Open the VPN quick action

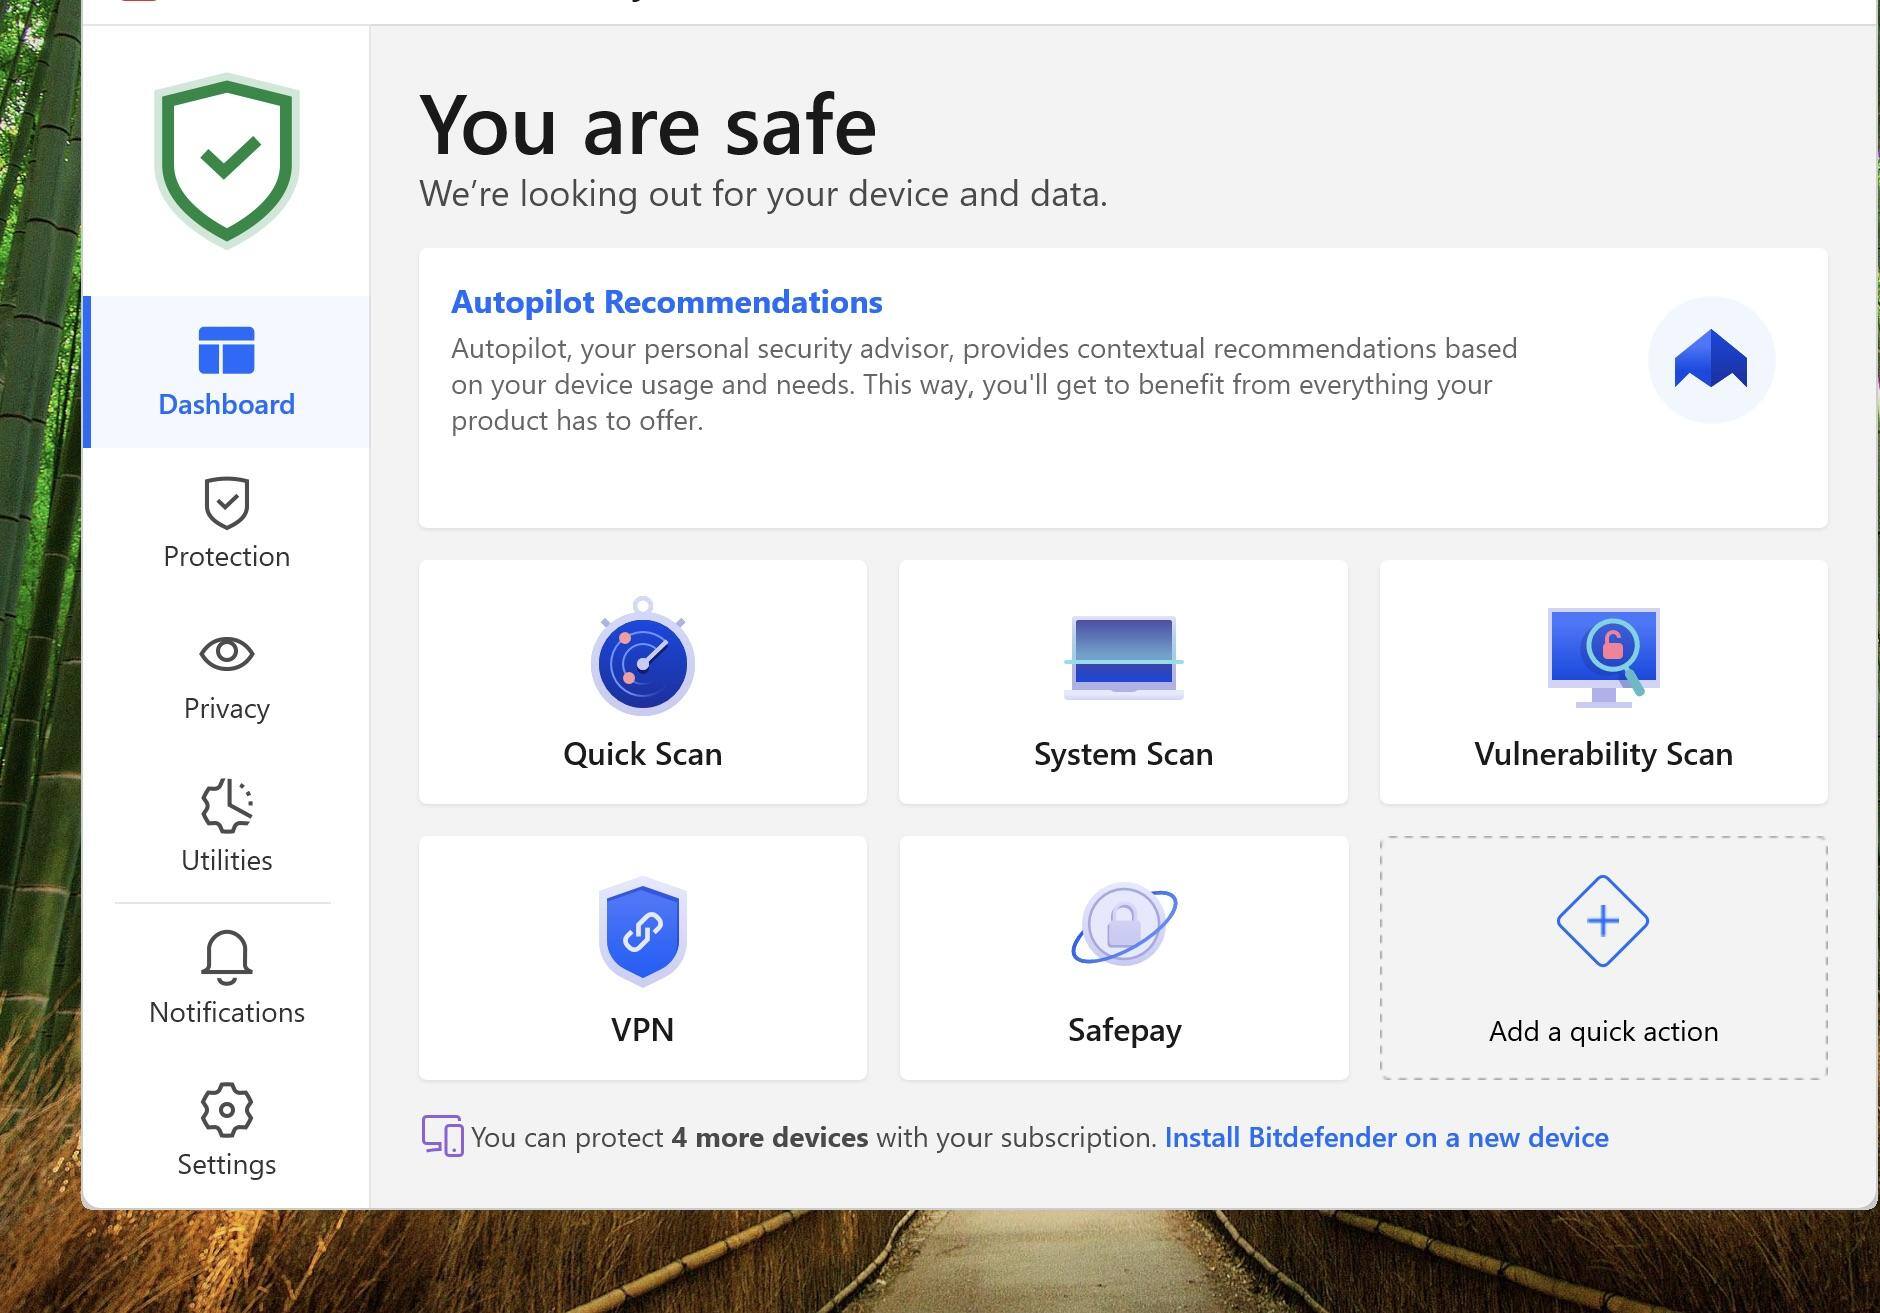pyautogui.click(x=642, y=958)
